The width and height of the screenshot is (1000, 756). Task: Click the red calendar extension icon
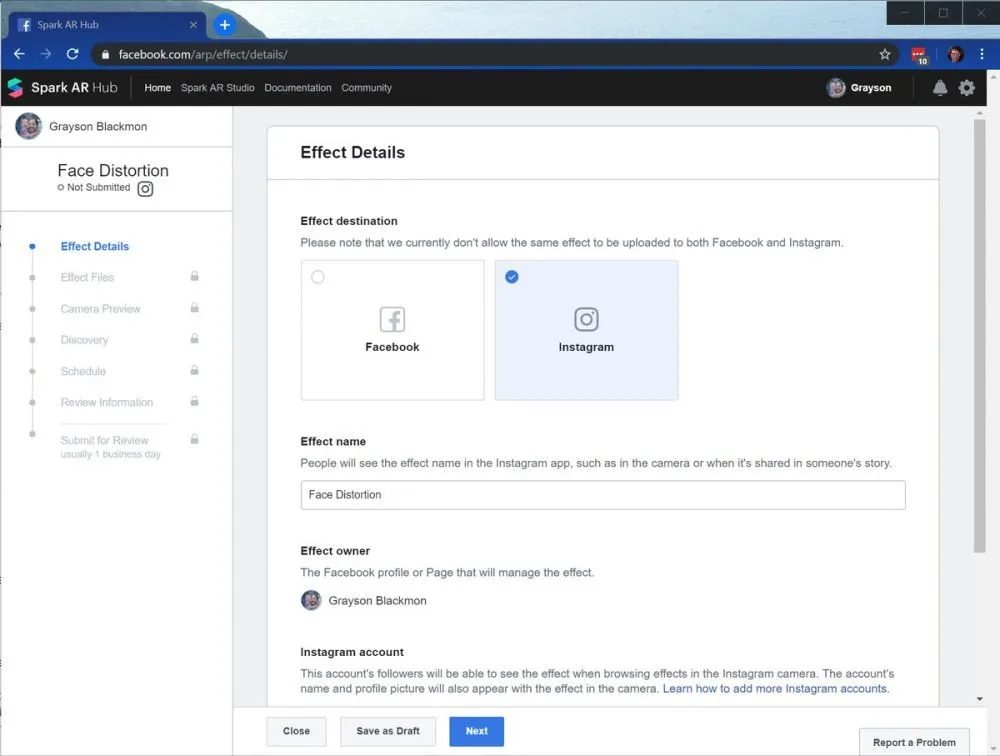[919, 55]
